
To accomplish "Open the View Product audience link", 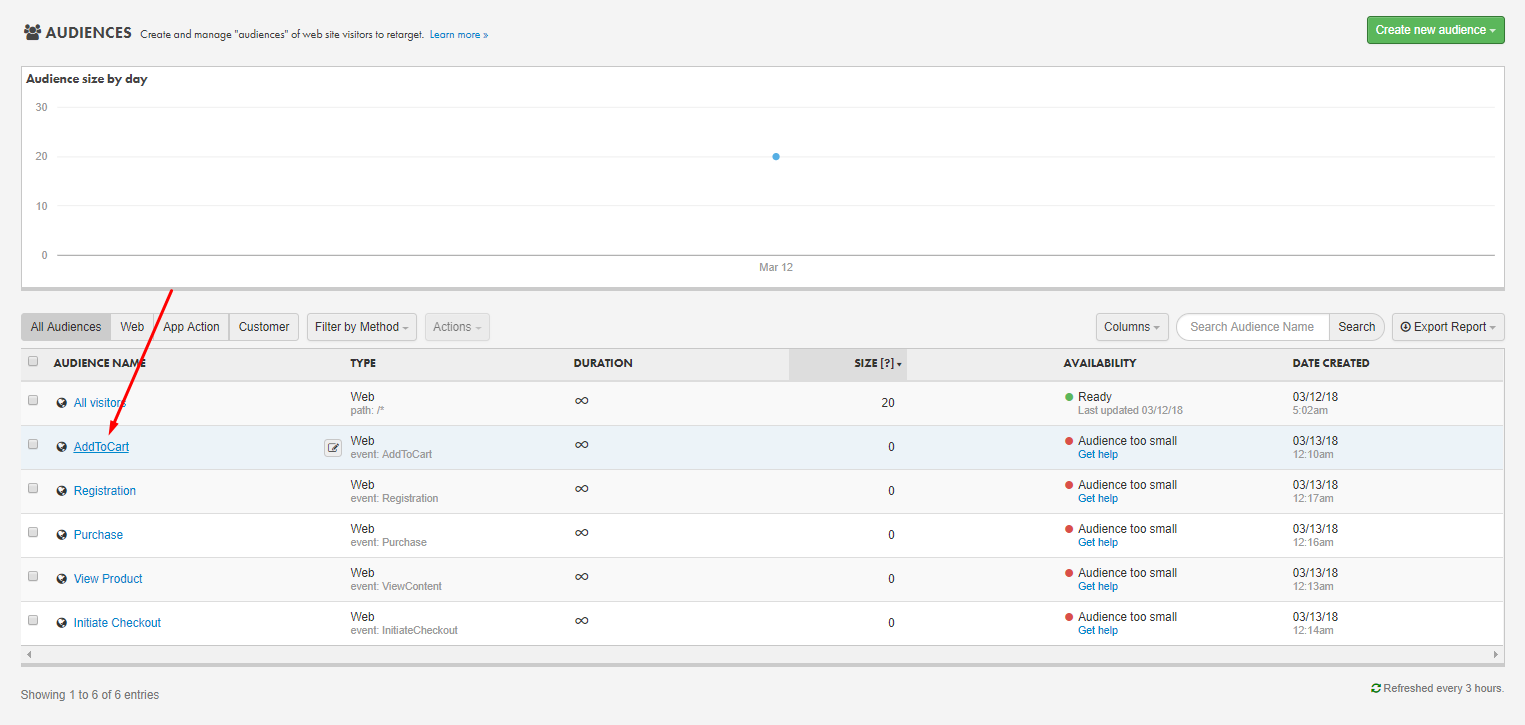I will tap(108, 579).
